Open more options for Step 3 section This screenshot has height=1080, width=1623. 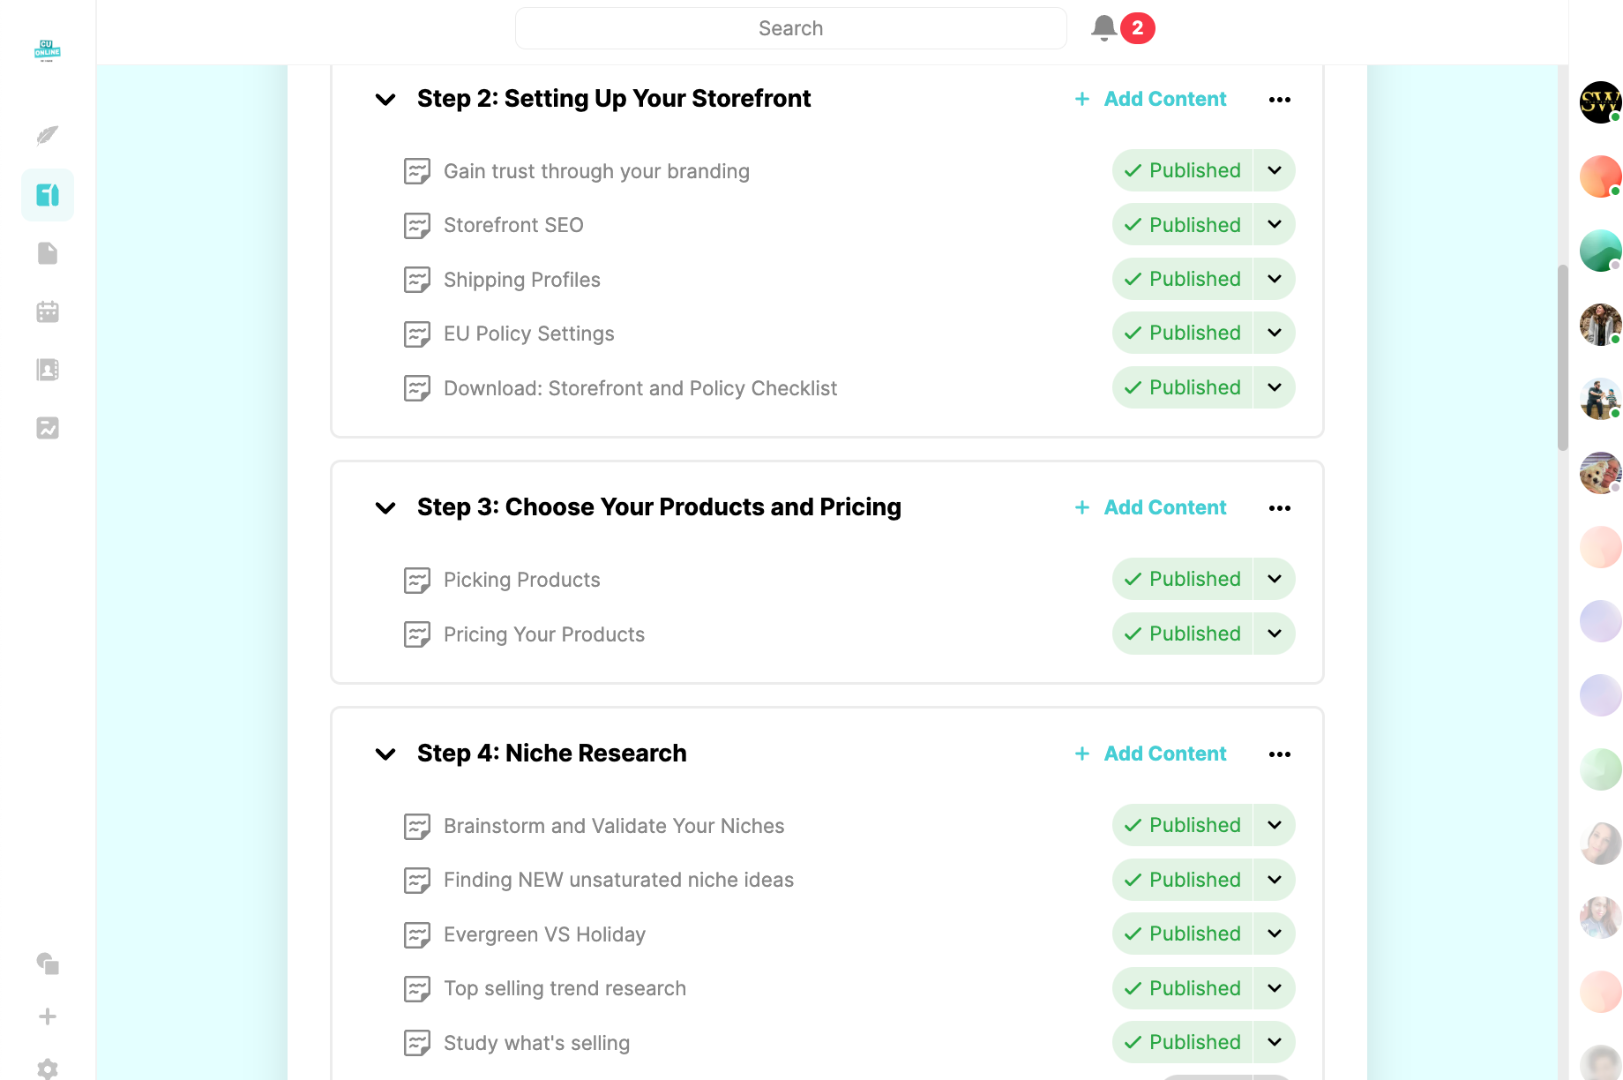pos(1279,508)
